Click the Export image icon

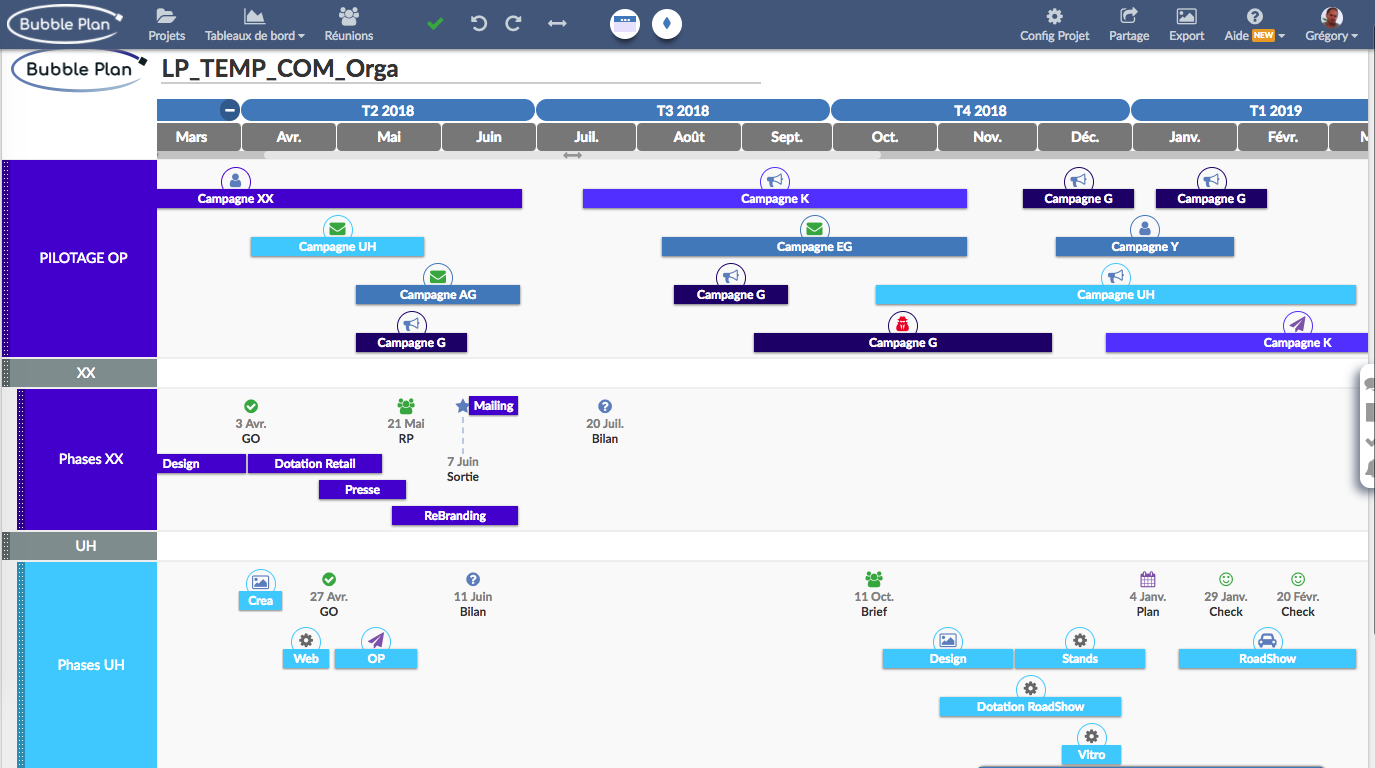tap(1186, 17)
